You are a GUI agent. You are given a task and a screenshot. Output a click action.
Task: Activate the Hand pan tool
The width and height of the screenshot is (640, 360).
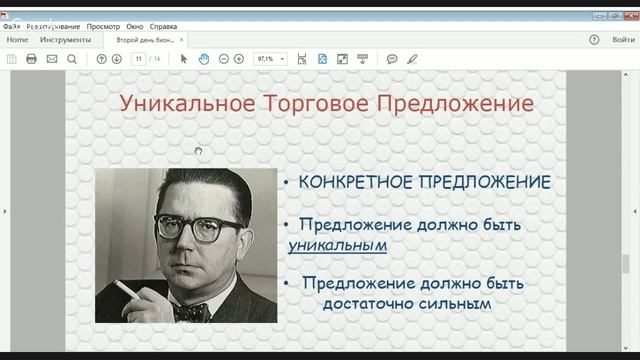(204, 59)
